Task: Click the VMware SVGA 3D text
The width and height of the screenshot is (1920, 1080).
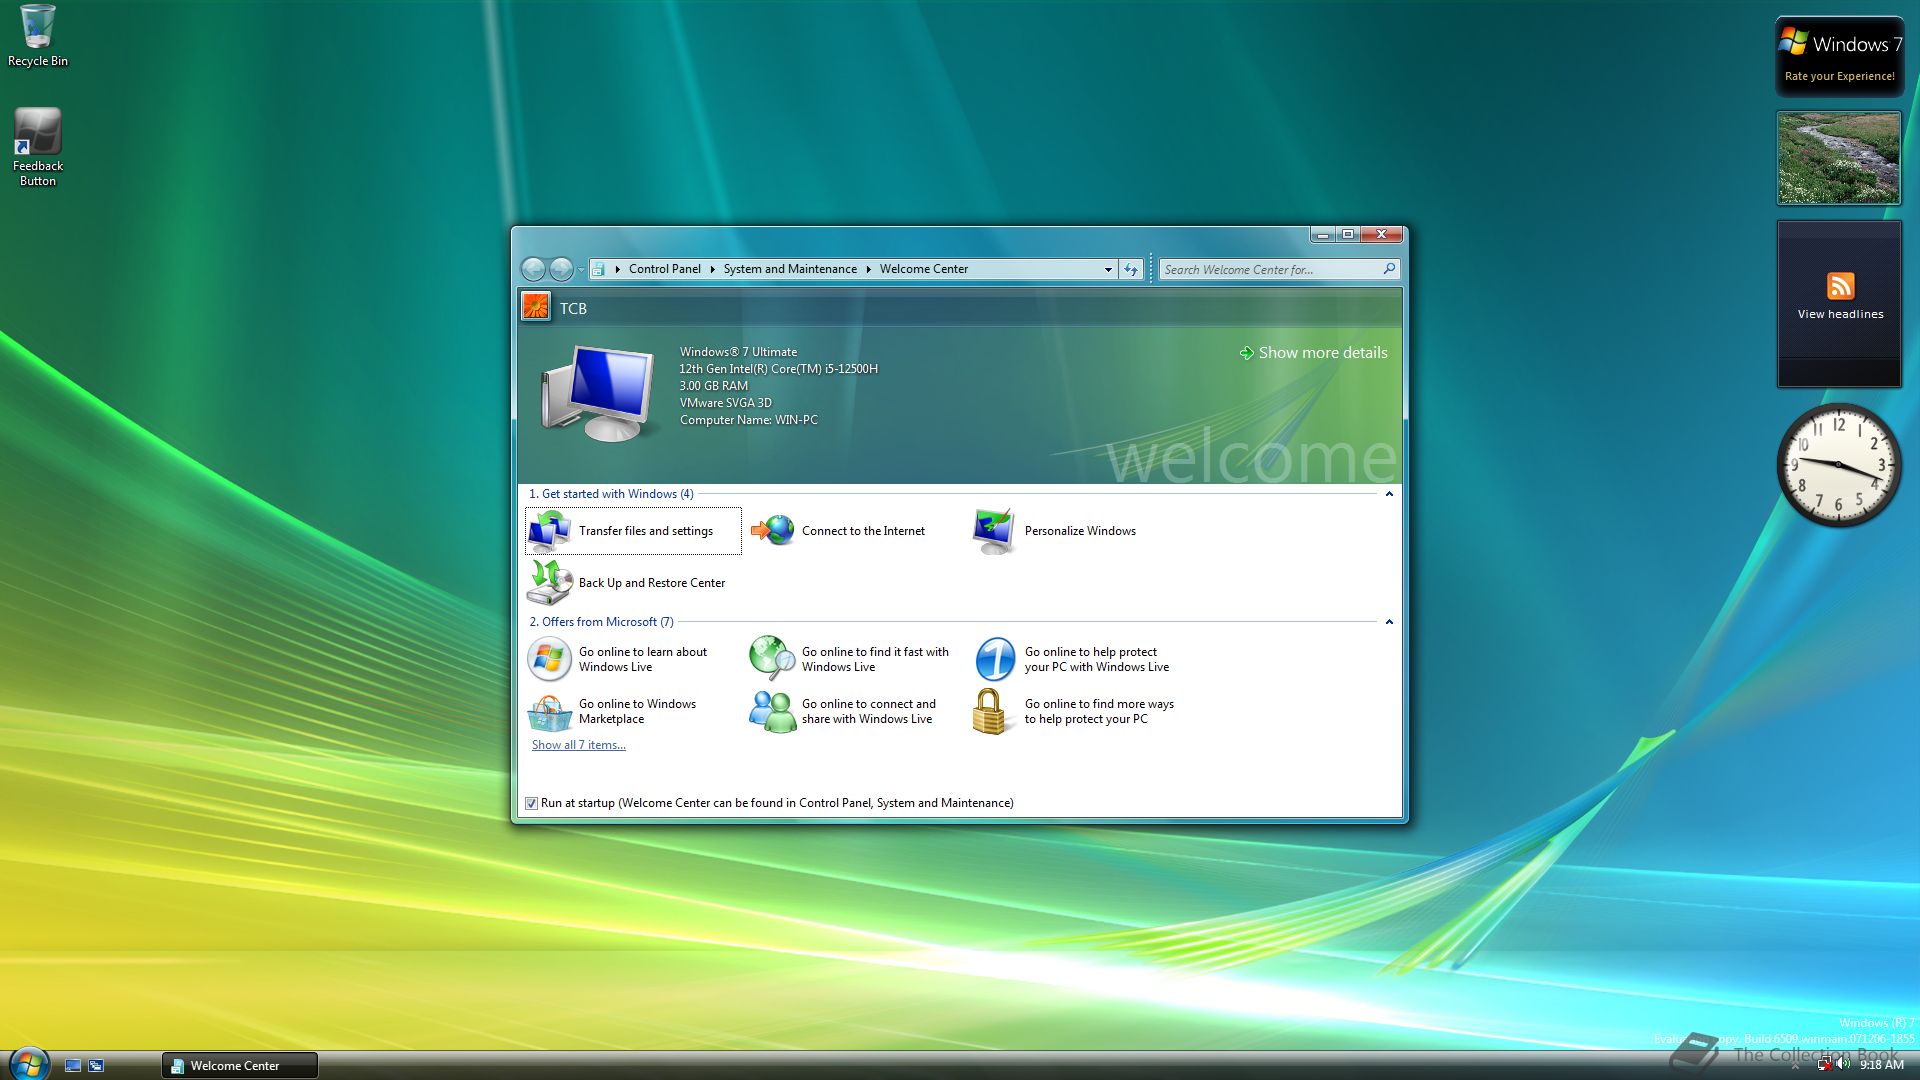Action: (x=725, y=403)
